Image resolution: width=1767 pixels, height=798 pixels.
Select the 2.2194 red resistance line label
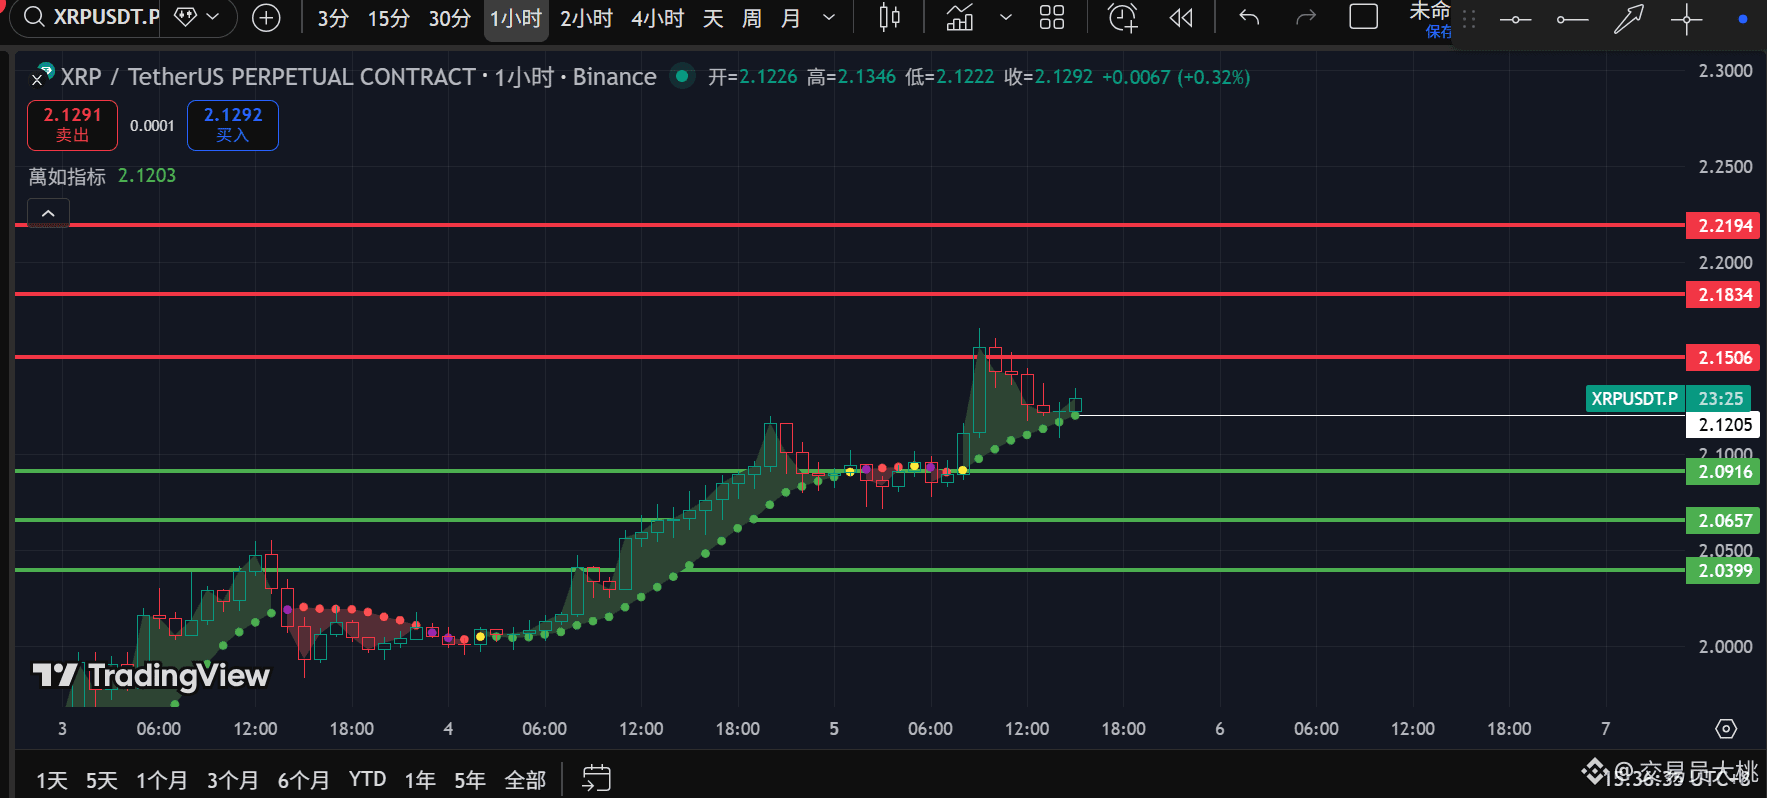1723,226
